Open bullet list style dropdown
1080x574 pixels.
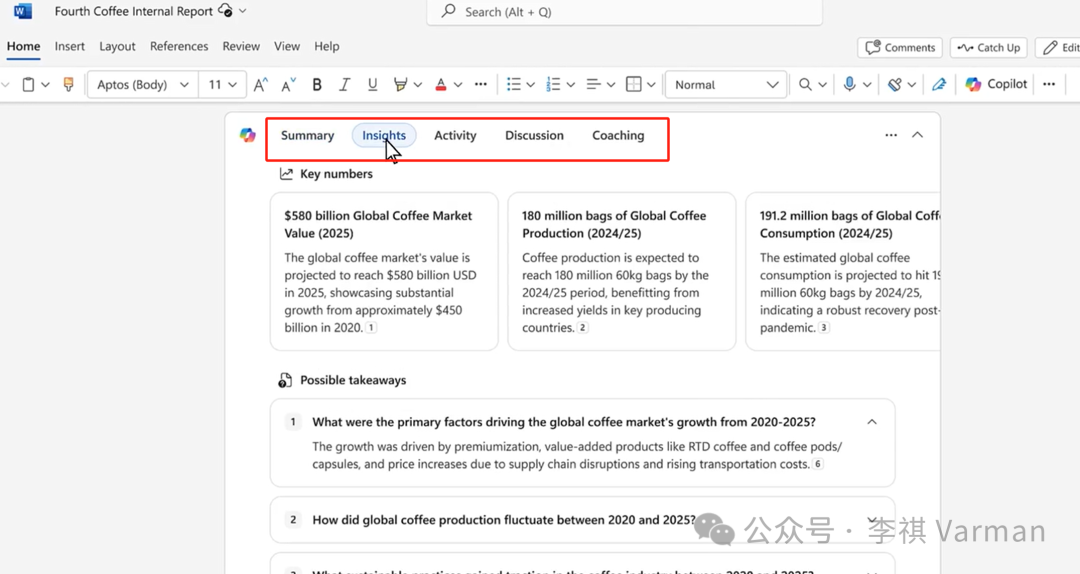[530, 85]
